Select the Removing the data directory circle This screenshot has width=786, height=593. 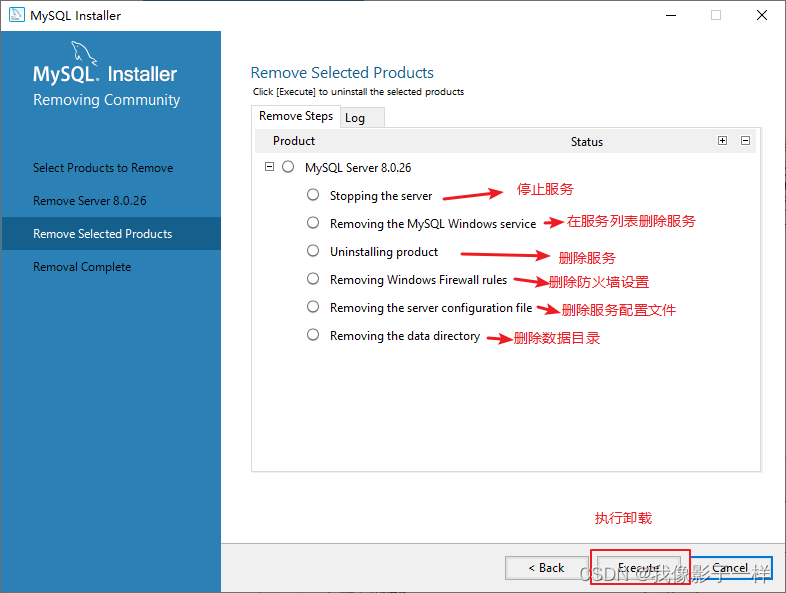(313, 335)
